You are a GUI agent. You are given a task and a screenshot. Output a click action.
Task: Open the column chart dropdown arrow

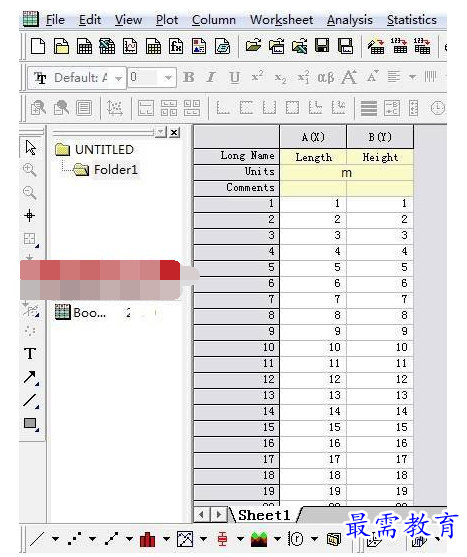pos(166,539)
